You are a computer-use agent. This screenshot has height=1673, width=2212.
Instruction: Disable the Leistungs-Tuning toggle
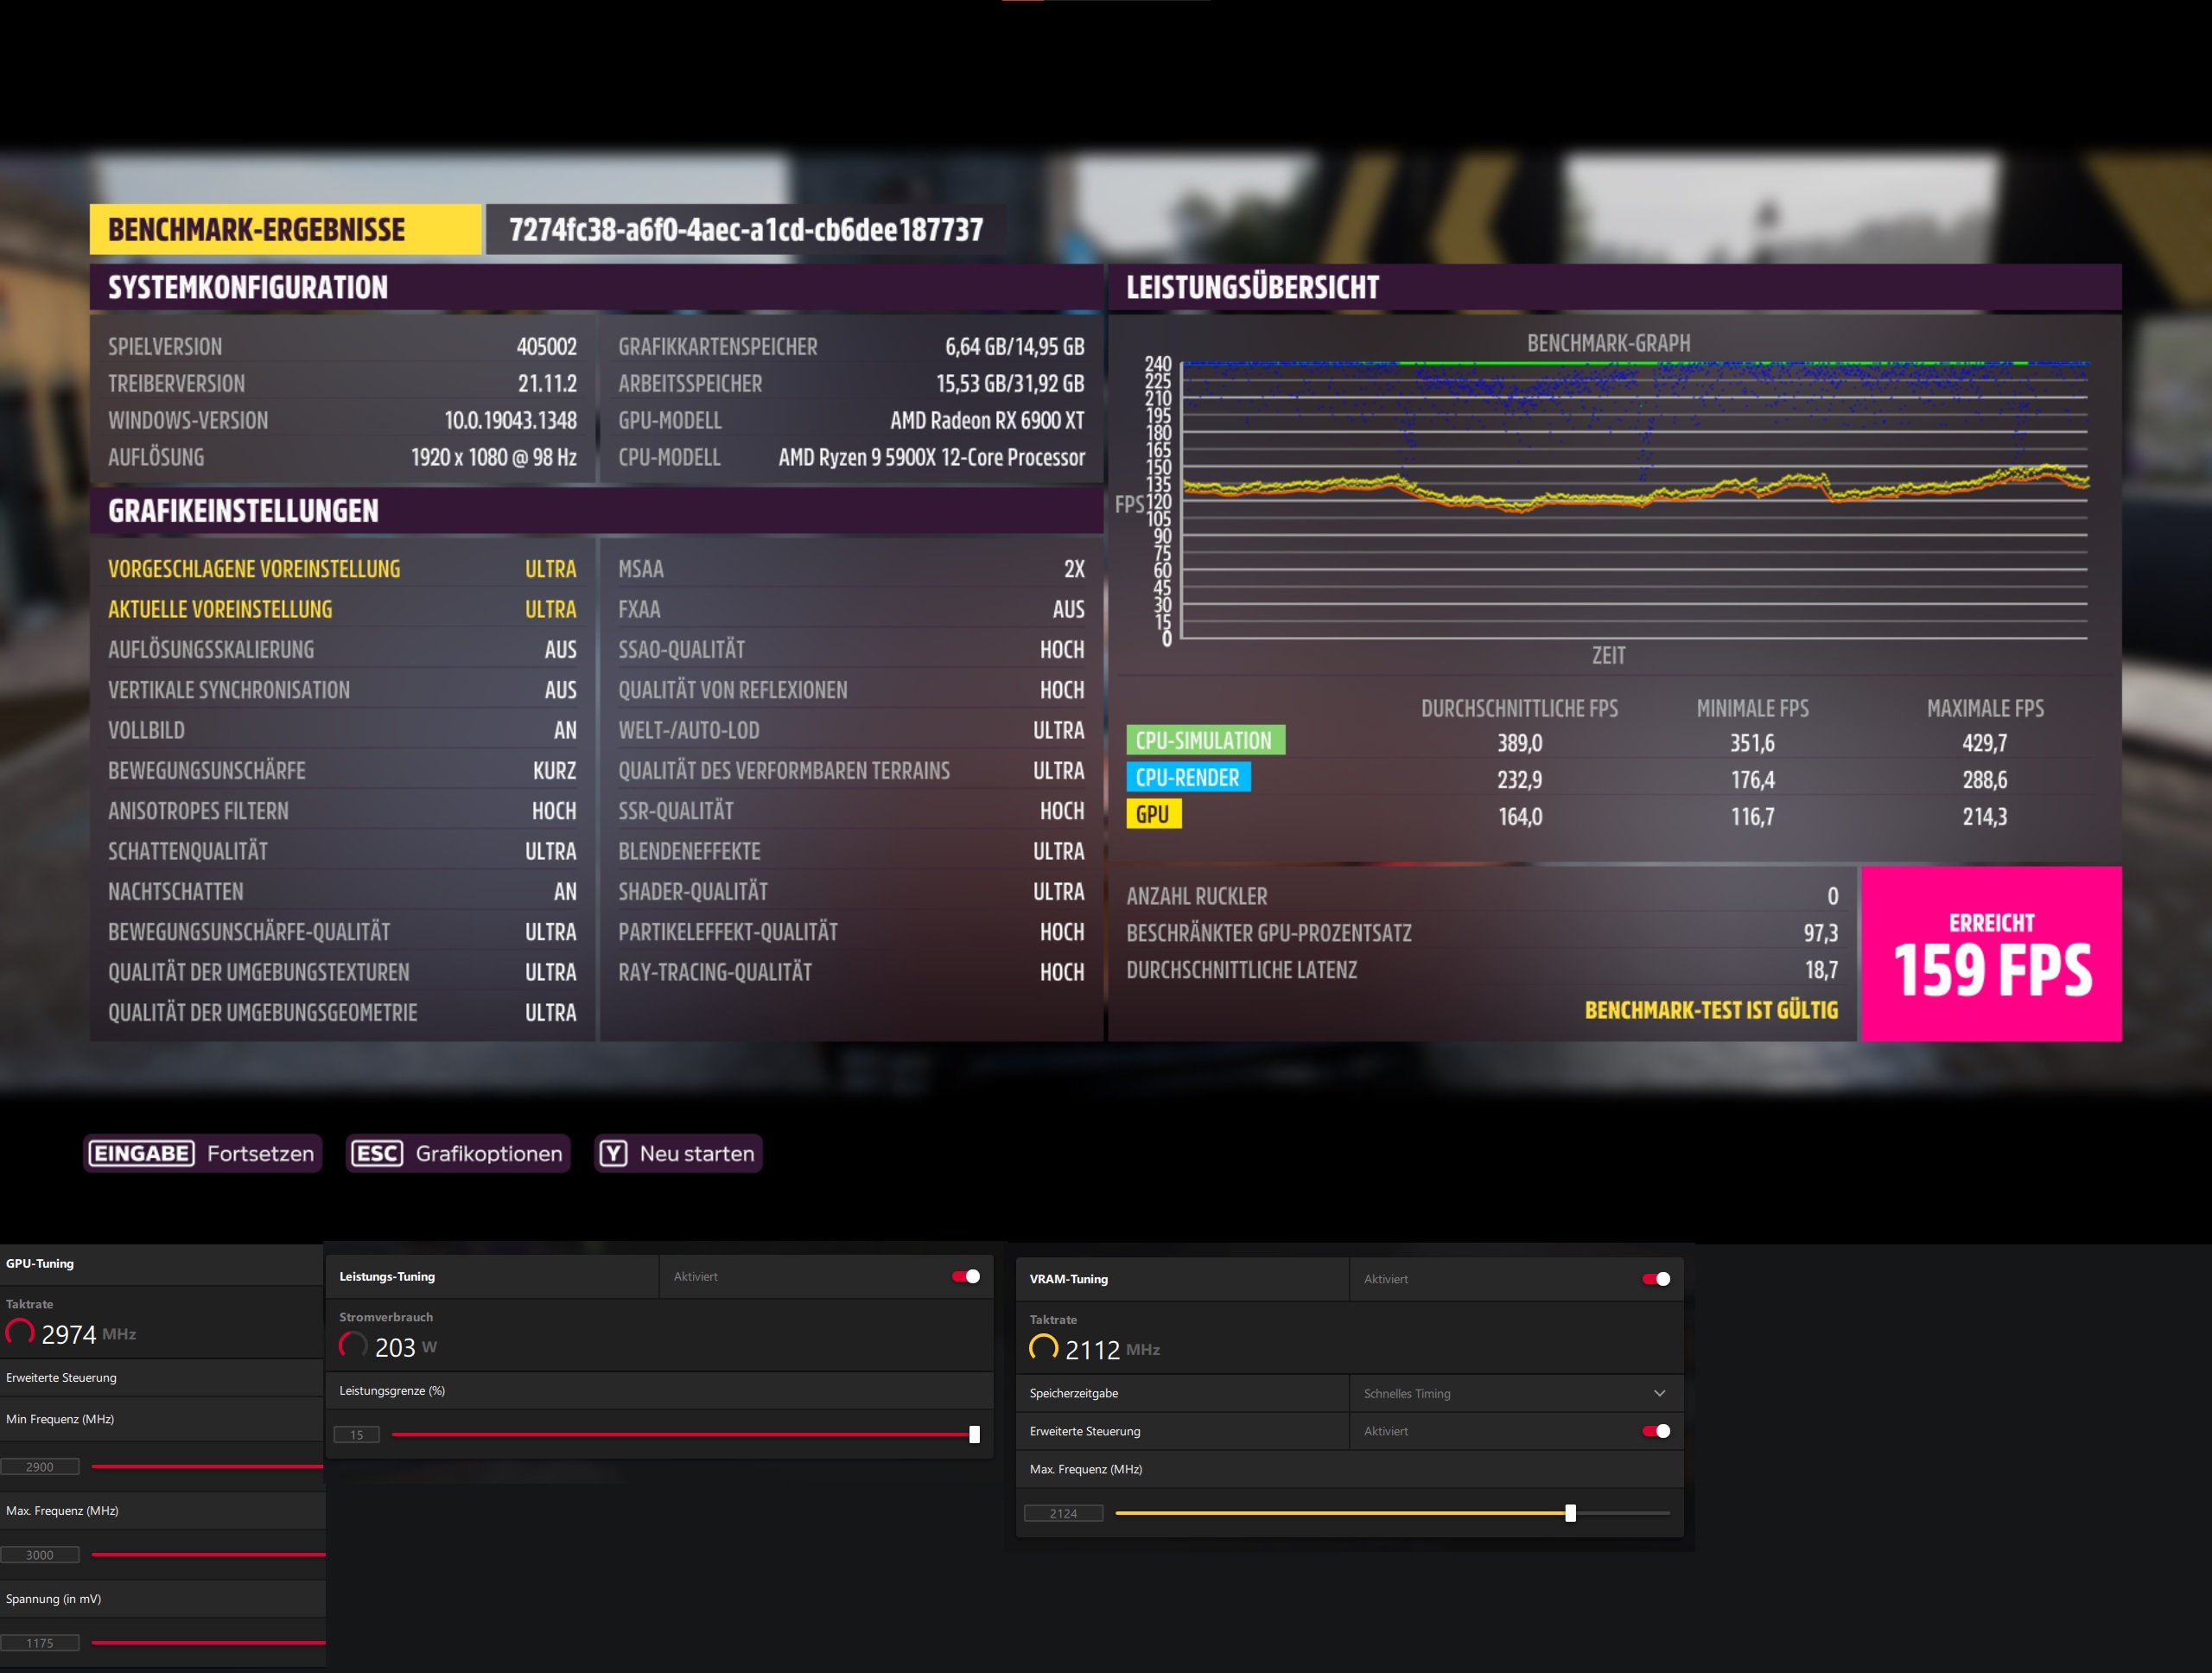coord(966,1276)
